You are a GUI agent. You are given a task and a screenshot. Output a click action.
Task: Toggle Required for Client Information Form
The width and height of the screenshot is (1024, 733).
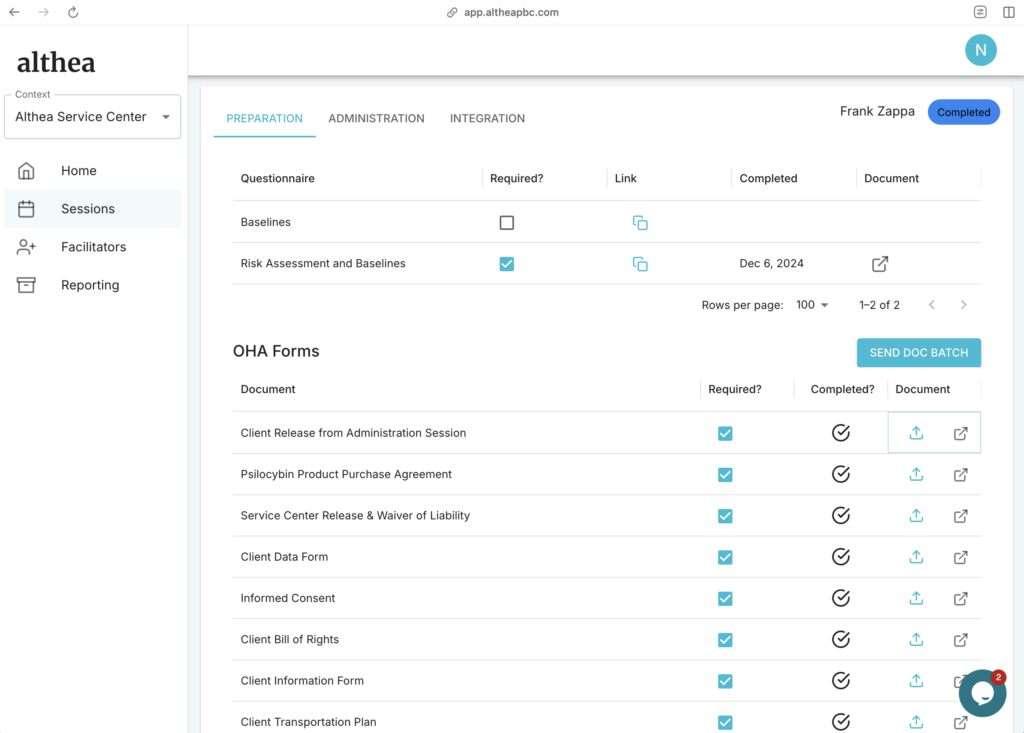[725, 681]
